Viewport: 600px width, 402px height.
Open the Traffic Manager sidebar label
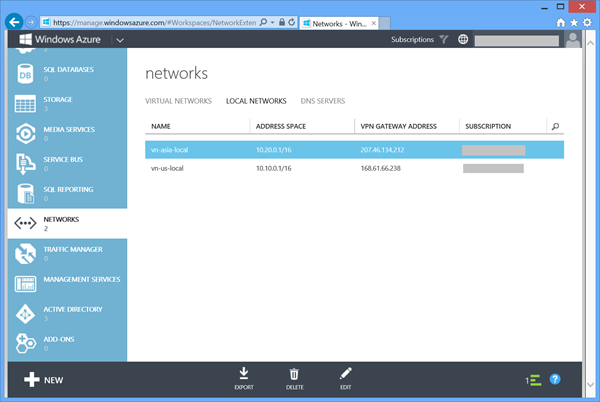click(x=73, y=249)
